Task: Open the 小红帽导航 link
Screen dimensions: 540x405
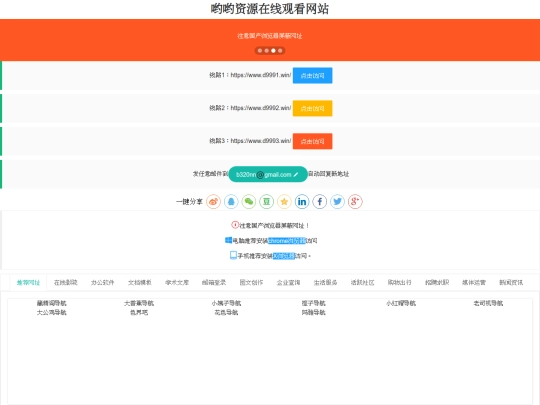Action: 401,303
